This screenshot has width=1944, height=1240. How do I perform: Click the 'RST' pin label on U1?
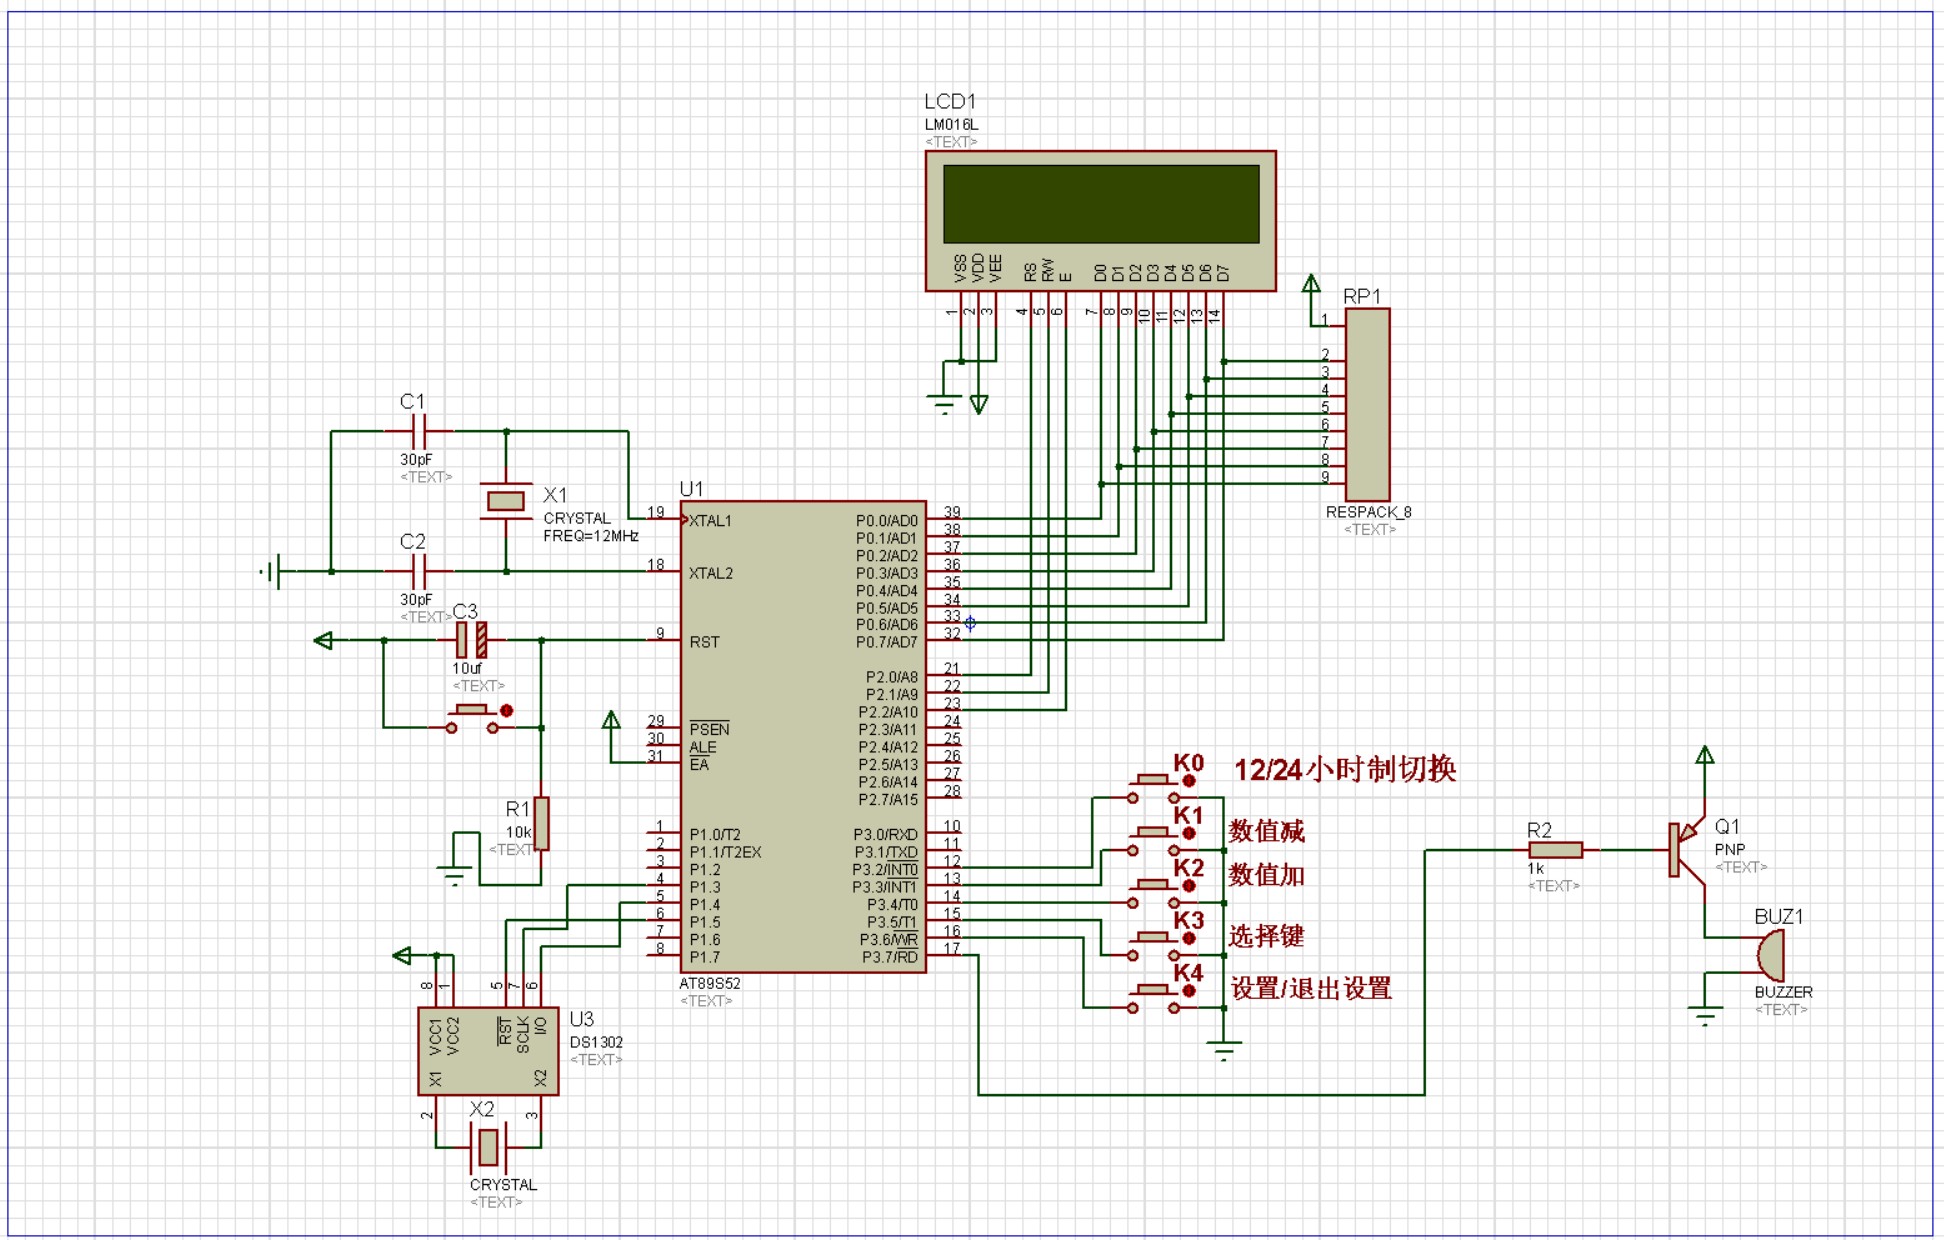click(x=704, y=642)
